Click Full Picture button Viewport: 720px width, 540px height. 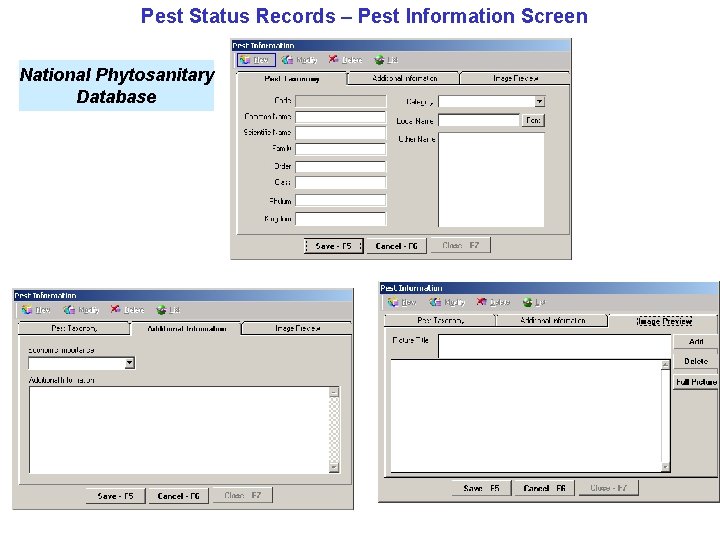[696, 382]
